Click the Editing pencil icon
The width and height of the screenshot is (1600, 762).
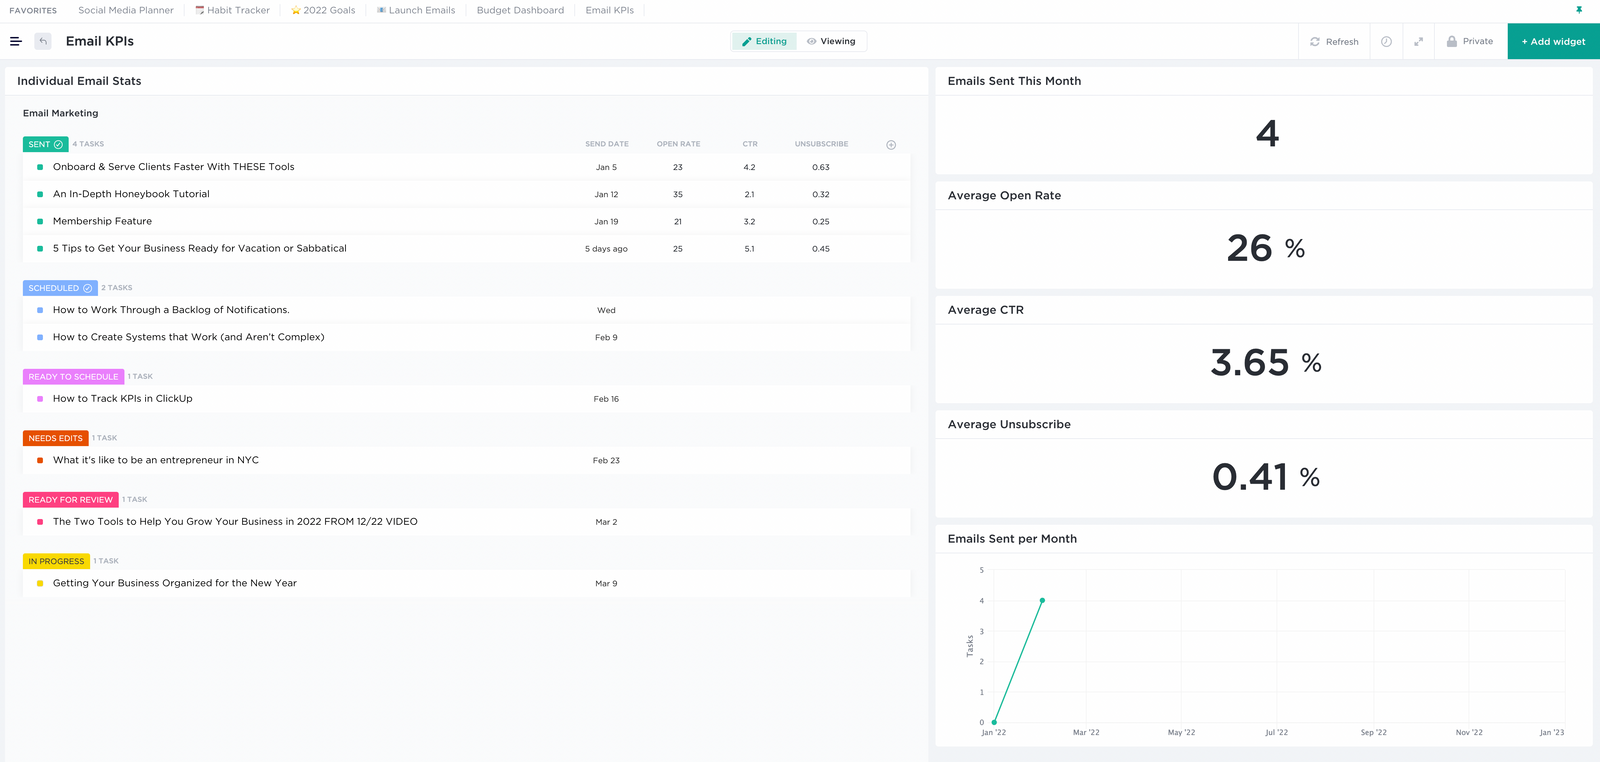point(746,41)
